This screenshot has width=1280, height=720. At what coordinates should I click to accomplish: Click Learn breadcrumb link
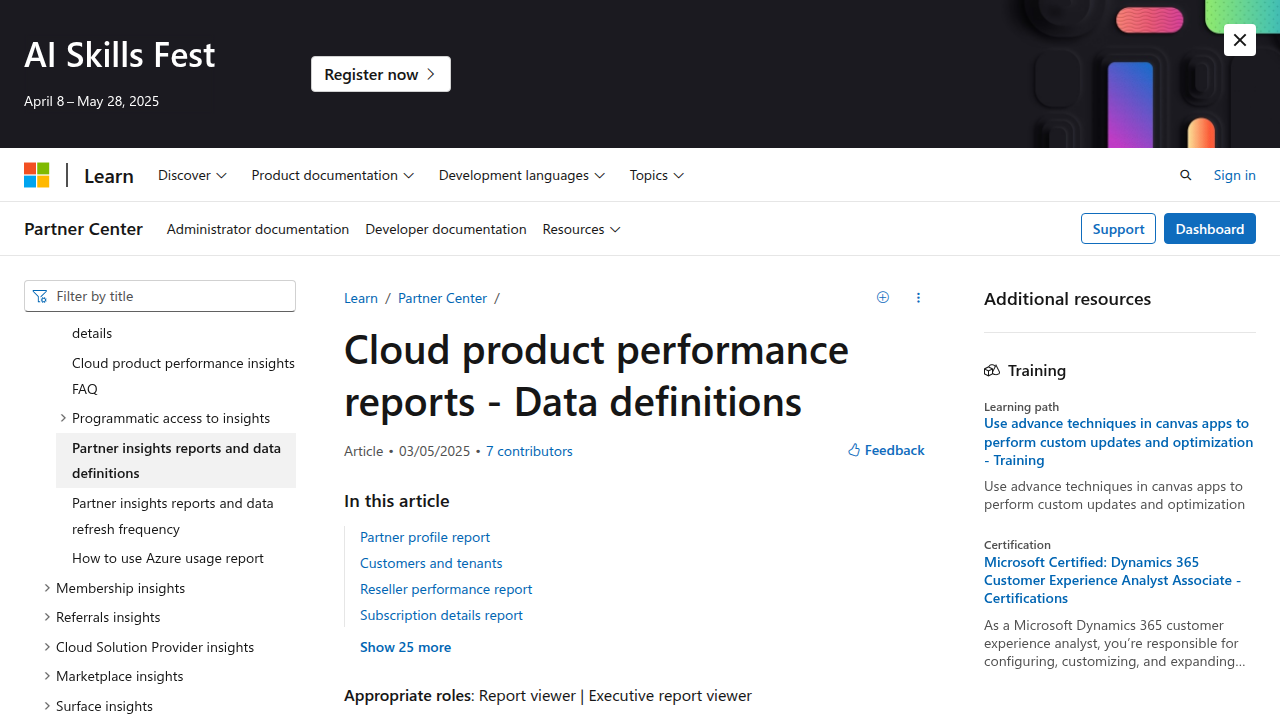click(x=361, y=298)
